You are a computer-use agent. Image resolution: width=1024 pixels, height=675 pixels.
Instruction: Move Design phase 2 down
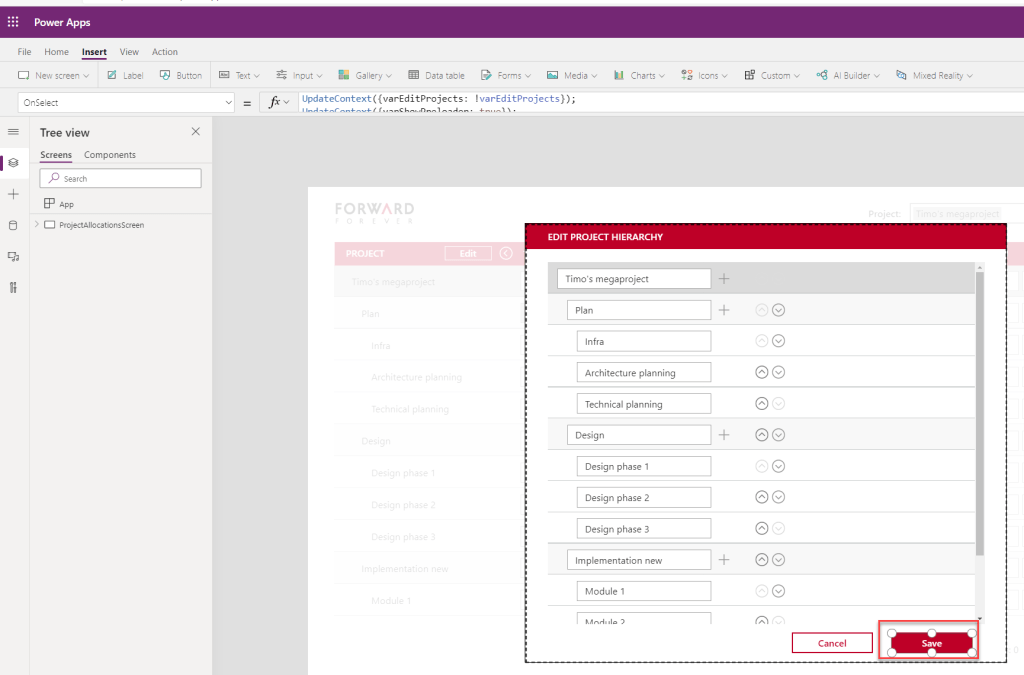779,497
